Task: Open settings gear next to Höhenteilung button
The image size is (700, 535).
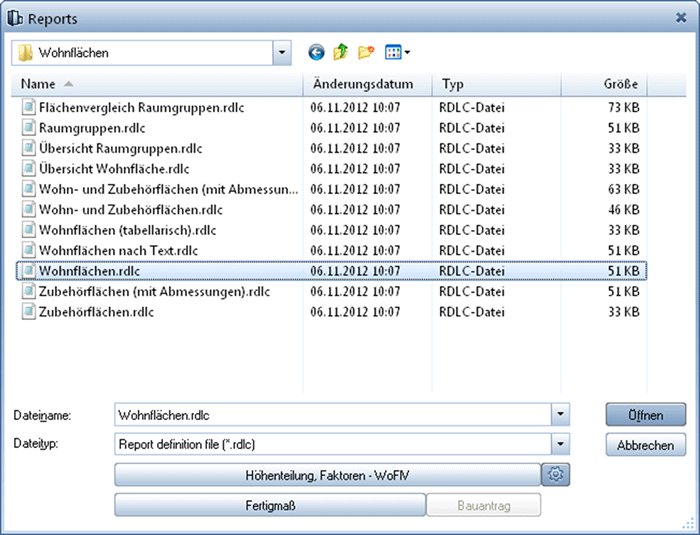Action: (555, 474)
